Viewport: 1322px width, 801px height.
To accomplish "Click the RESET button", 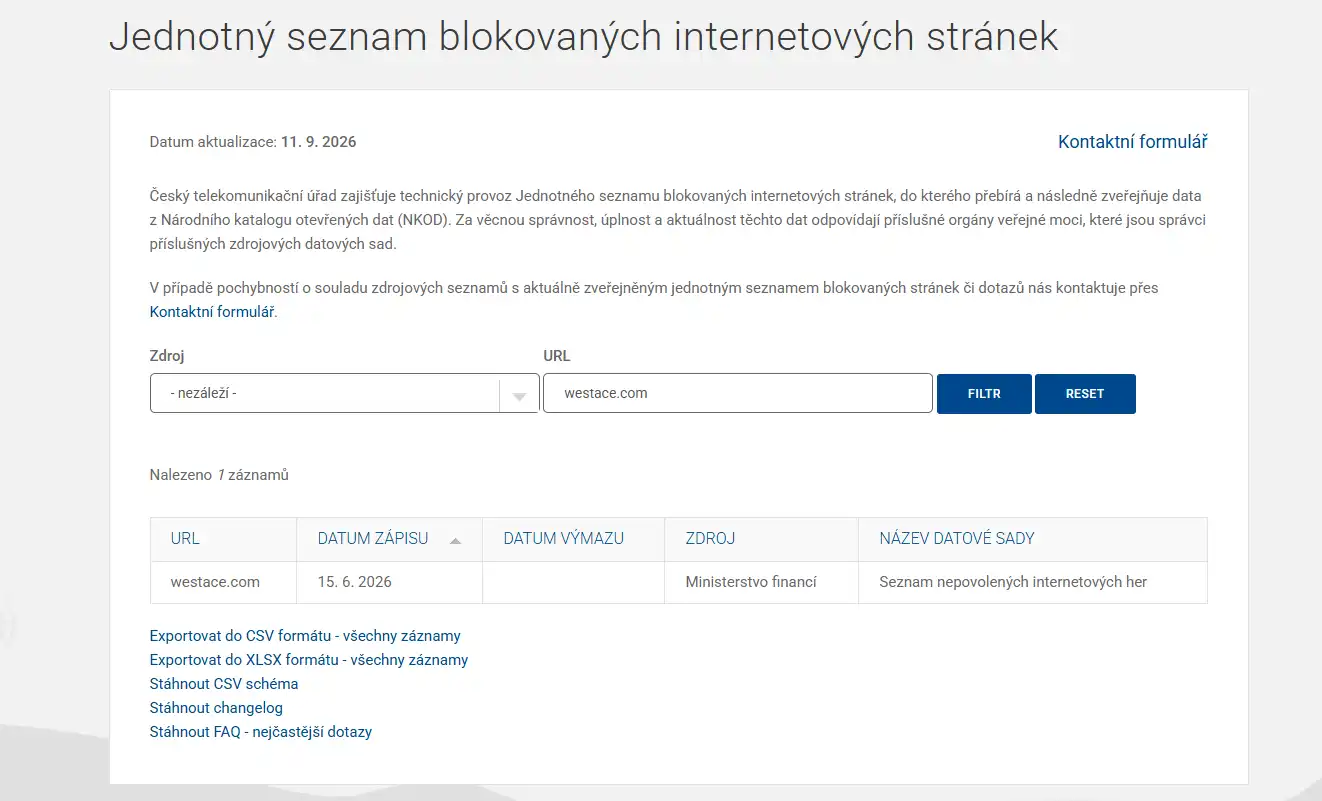I will [x=1085, y=394].
